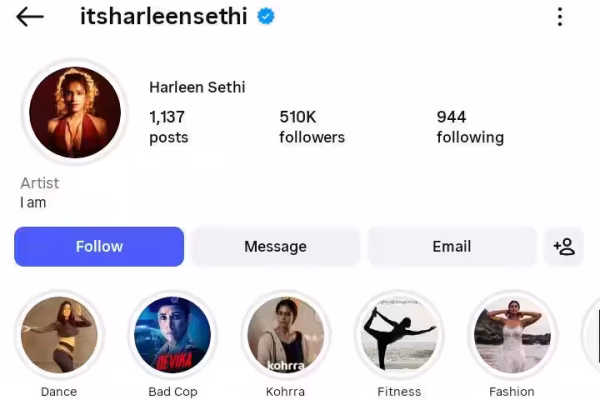Screen dimensions: 600x400
Task: Open the Bad Cop story highlight
Action: click(x=173, y=335)
